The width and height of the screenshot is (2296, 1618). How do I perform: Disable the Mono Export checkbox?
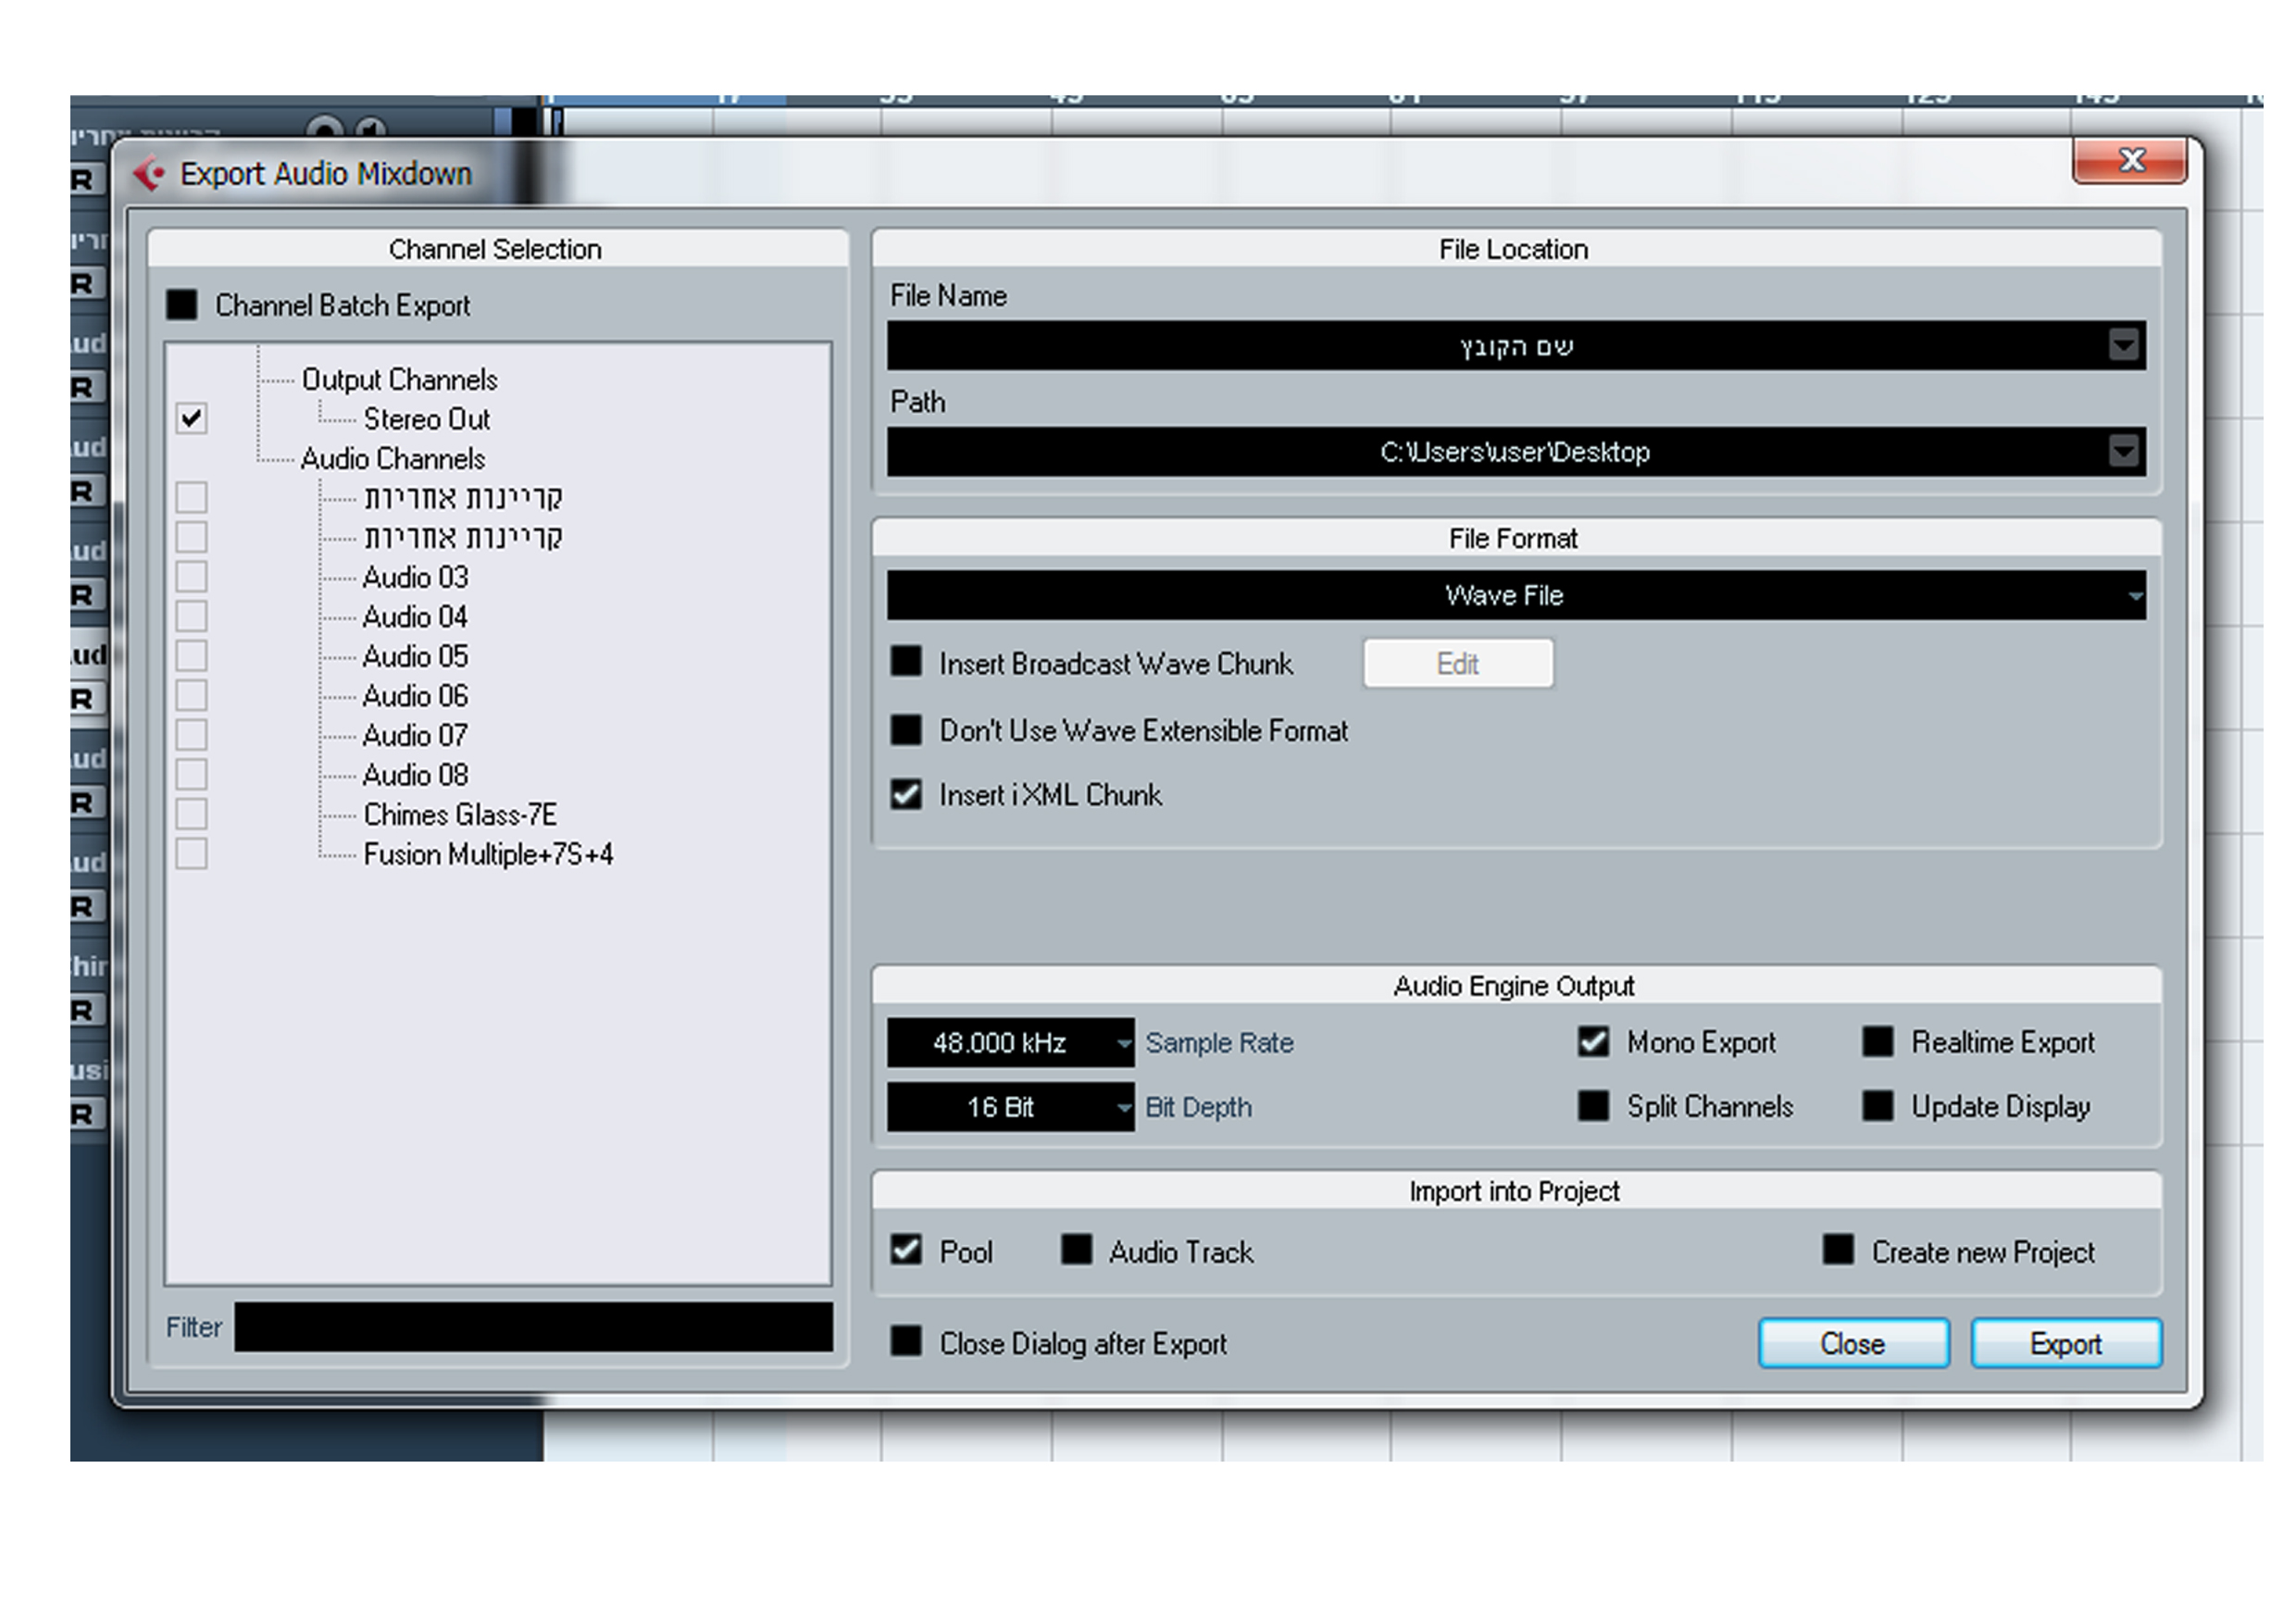pos(1593,1042)
